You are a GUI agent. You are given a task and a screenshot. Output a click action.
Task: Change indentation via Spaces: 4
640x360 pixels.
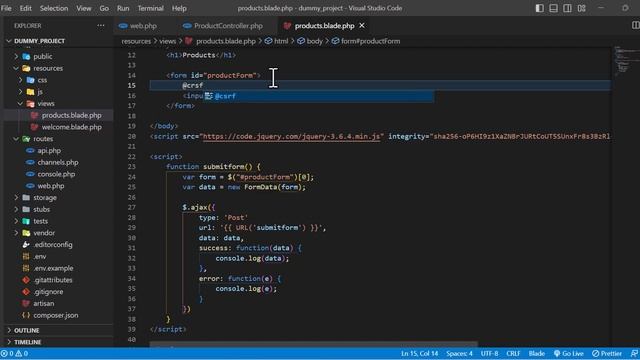tap(459, 353)
